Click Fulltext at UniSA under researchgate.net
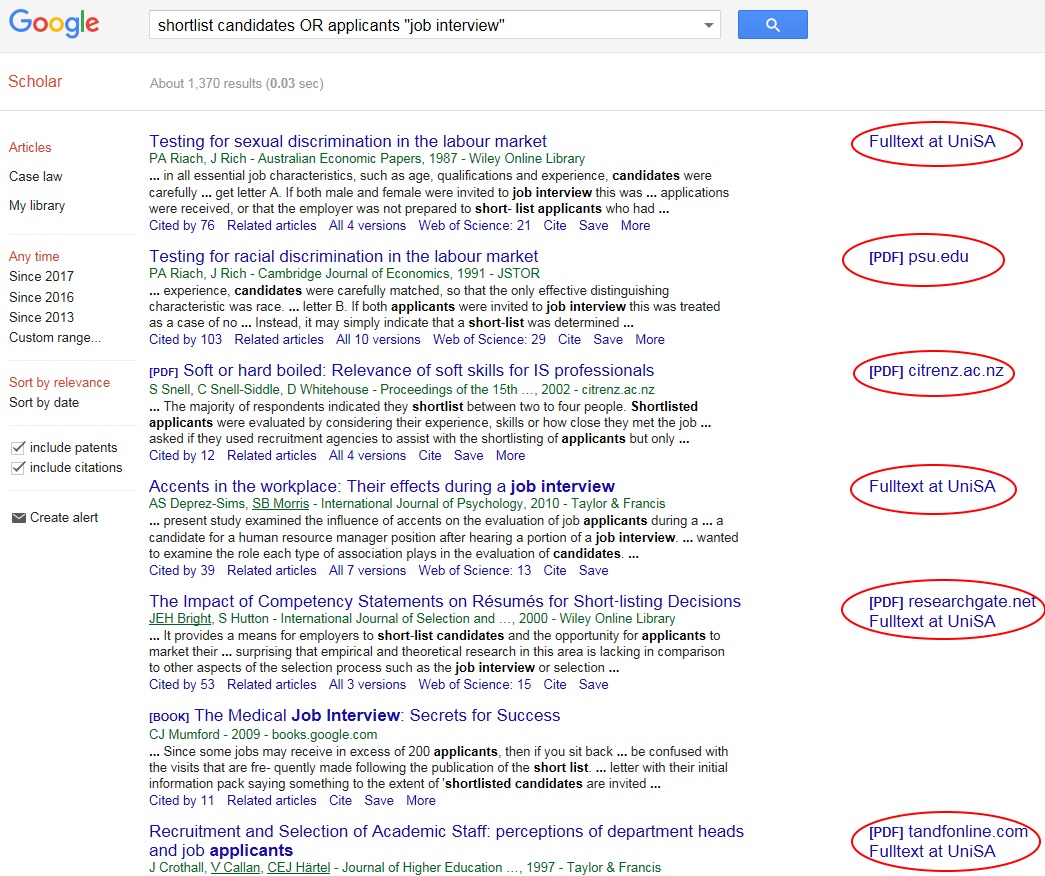Viewport: 1045px width, 876px height. (932, 621)
